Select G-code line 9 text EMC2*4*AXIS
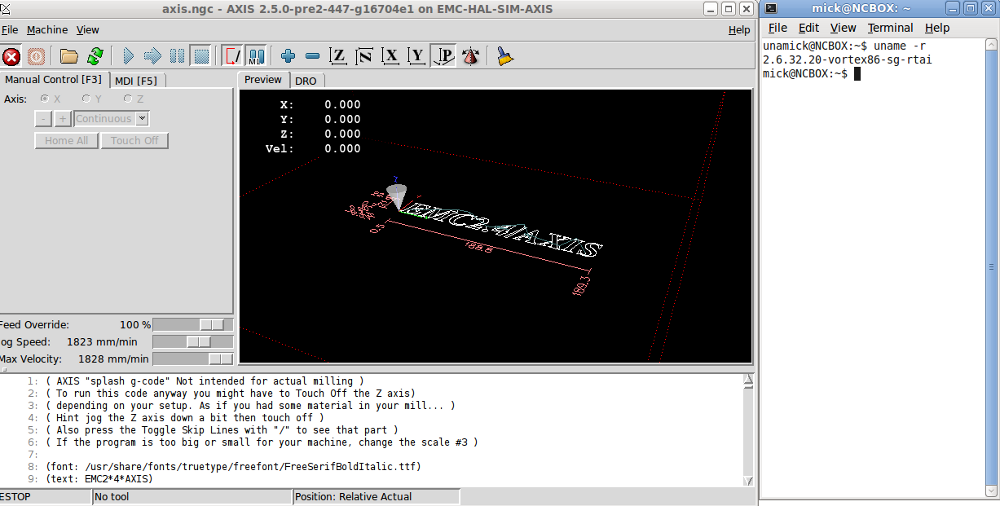The width and height of the screenshot is (1000, 506). 99,479
